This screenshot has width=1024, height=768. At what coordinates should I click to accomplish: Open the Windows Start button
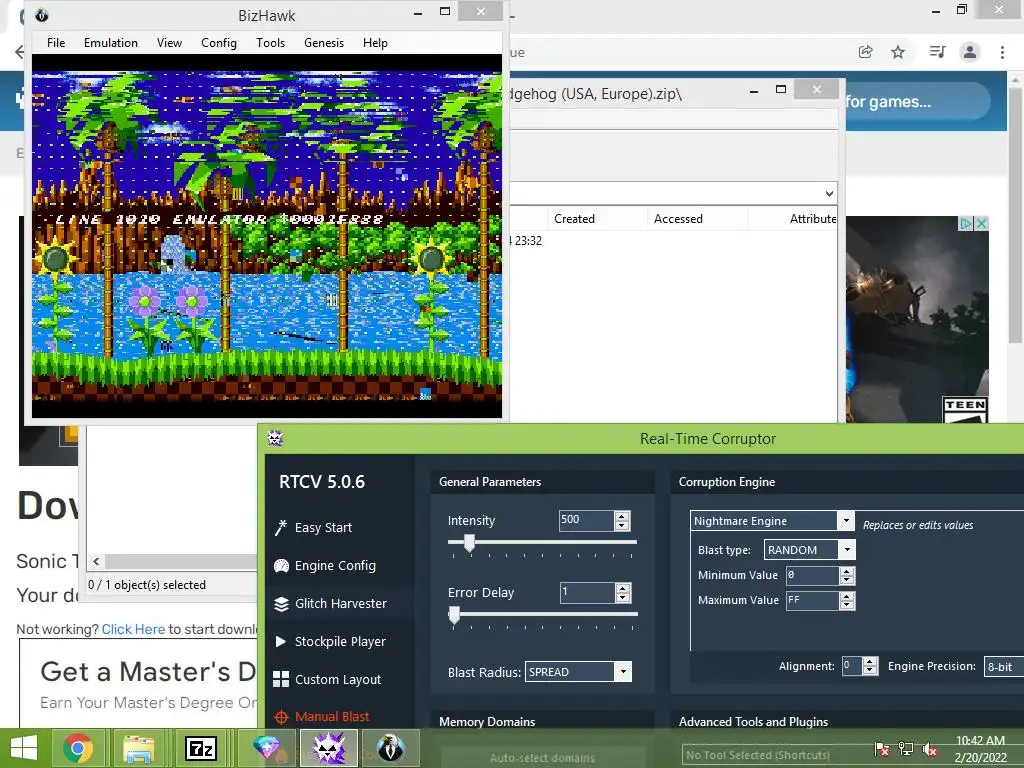click(24, 748)
